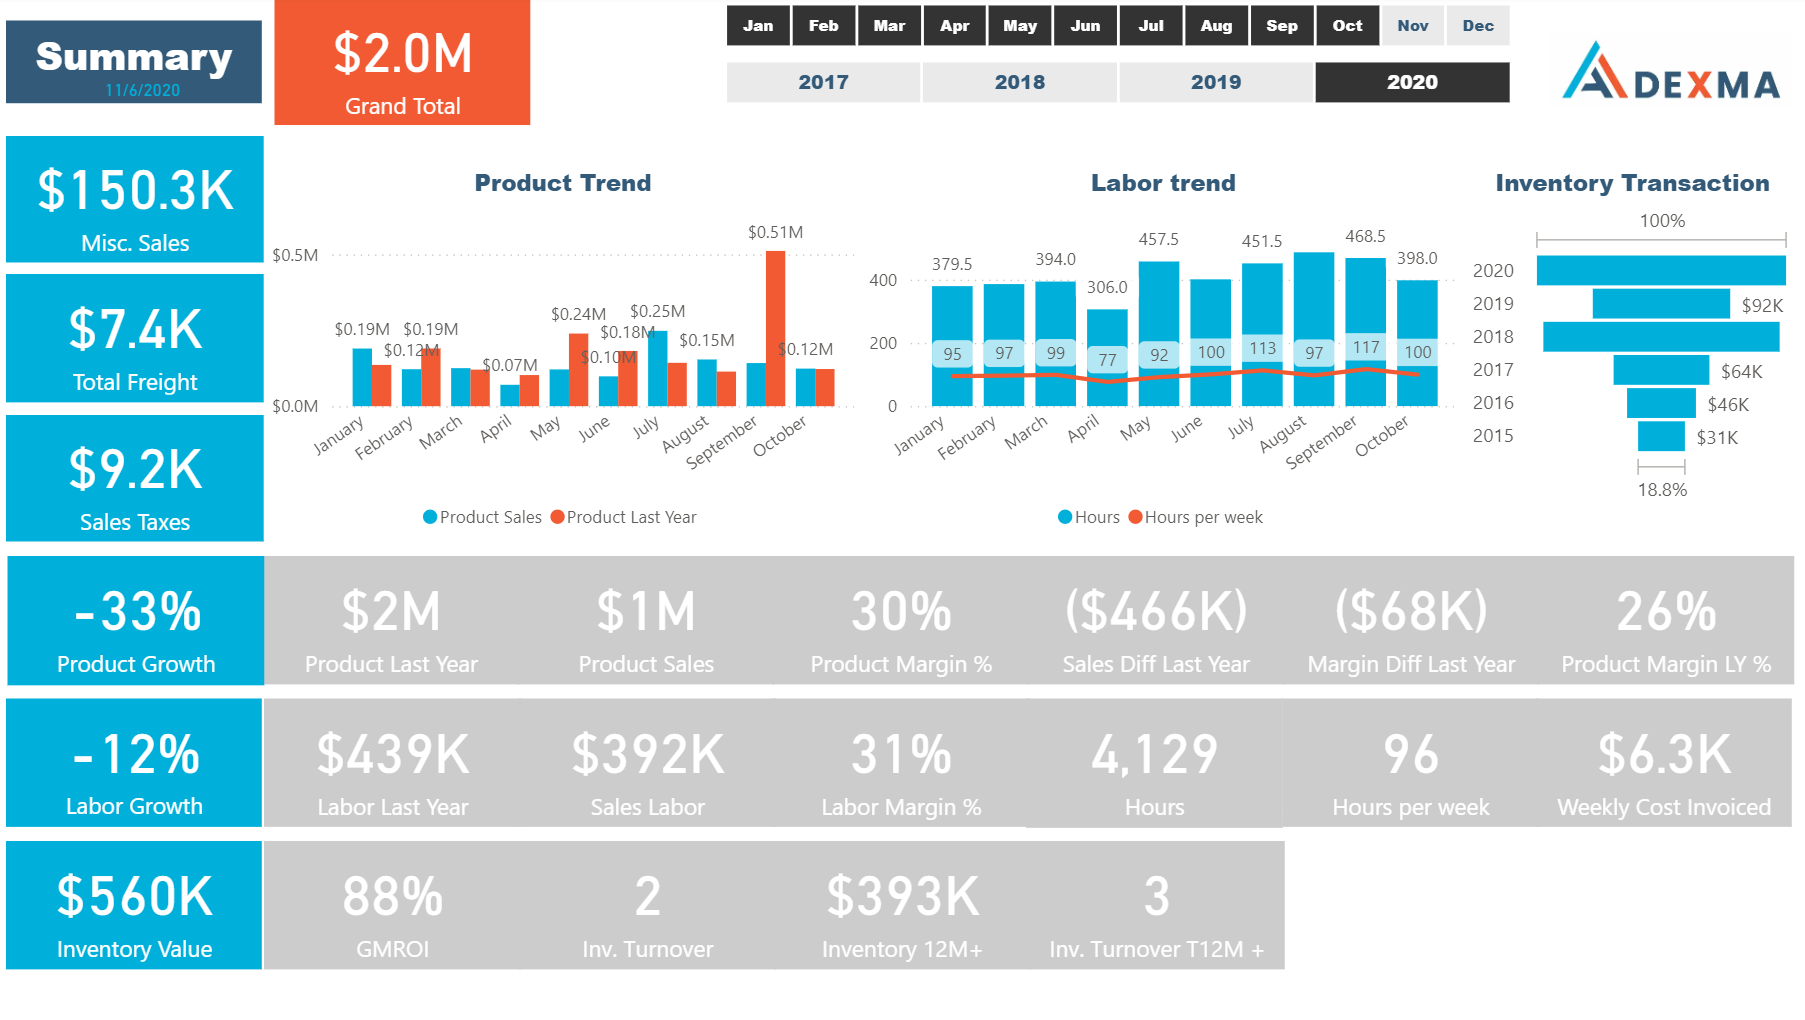This screenshot has width=1805, height=1020.
Task: Select the Misc. Sales $150.3K card
Action: click(x=135, y=200)
